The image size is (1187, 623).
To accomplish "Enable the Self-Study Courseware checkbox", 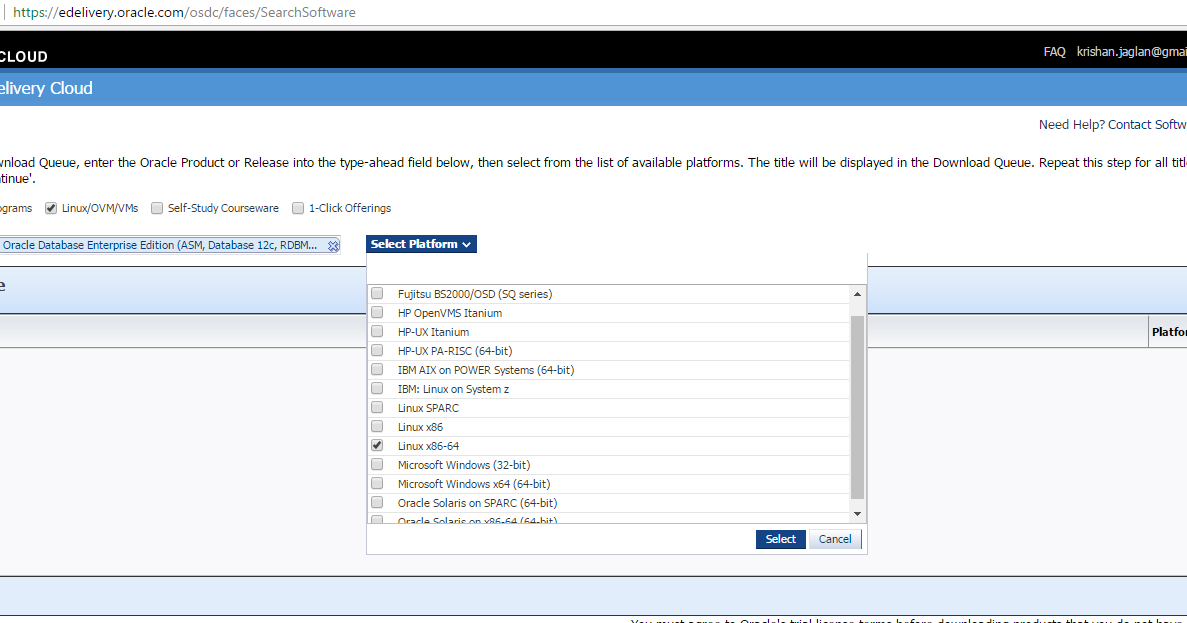I will [157, 208].
